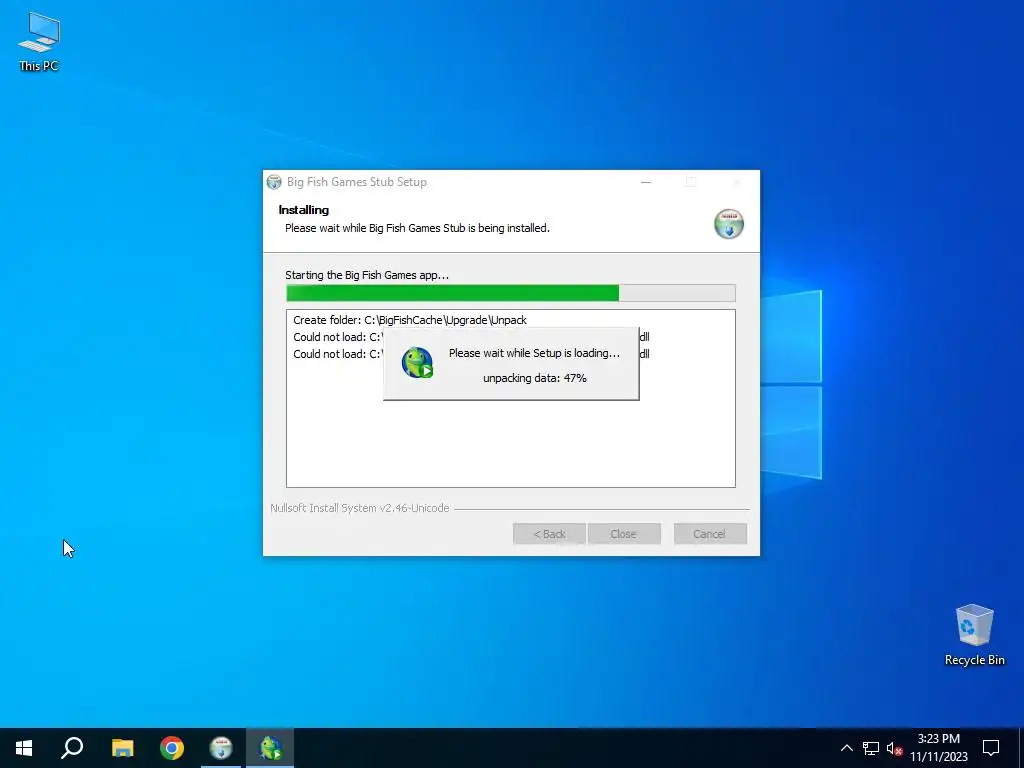Click the installer logo in setup header
The width and height of the screenshot is (1024, 768).
[x=729, y=224]
